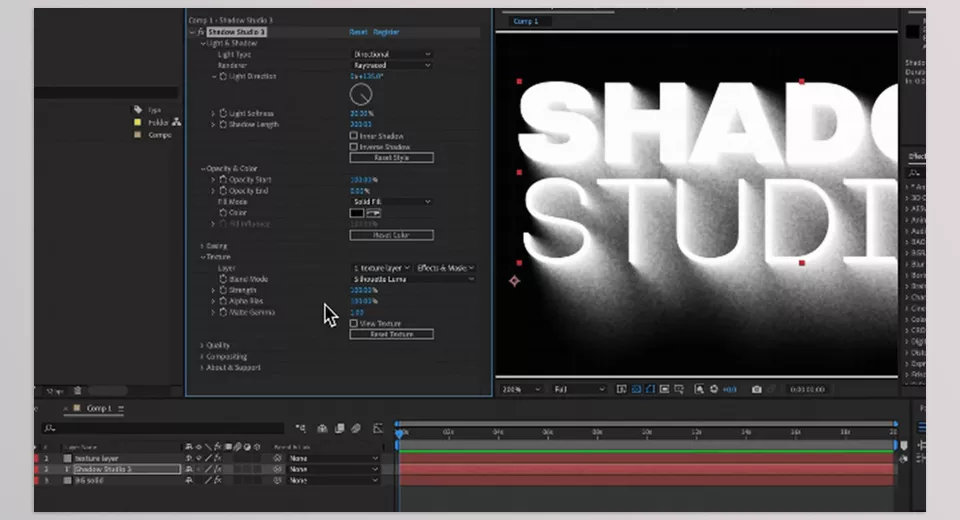Click the motion blur enable icon in timeline
The image size is (960, 520).
pos(356,428)
